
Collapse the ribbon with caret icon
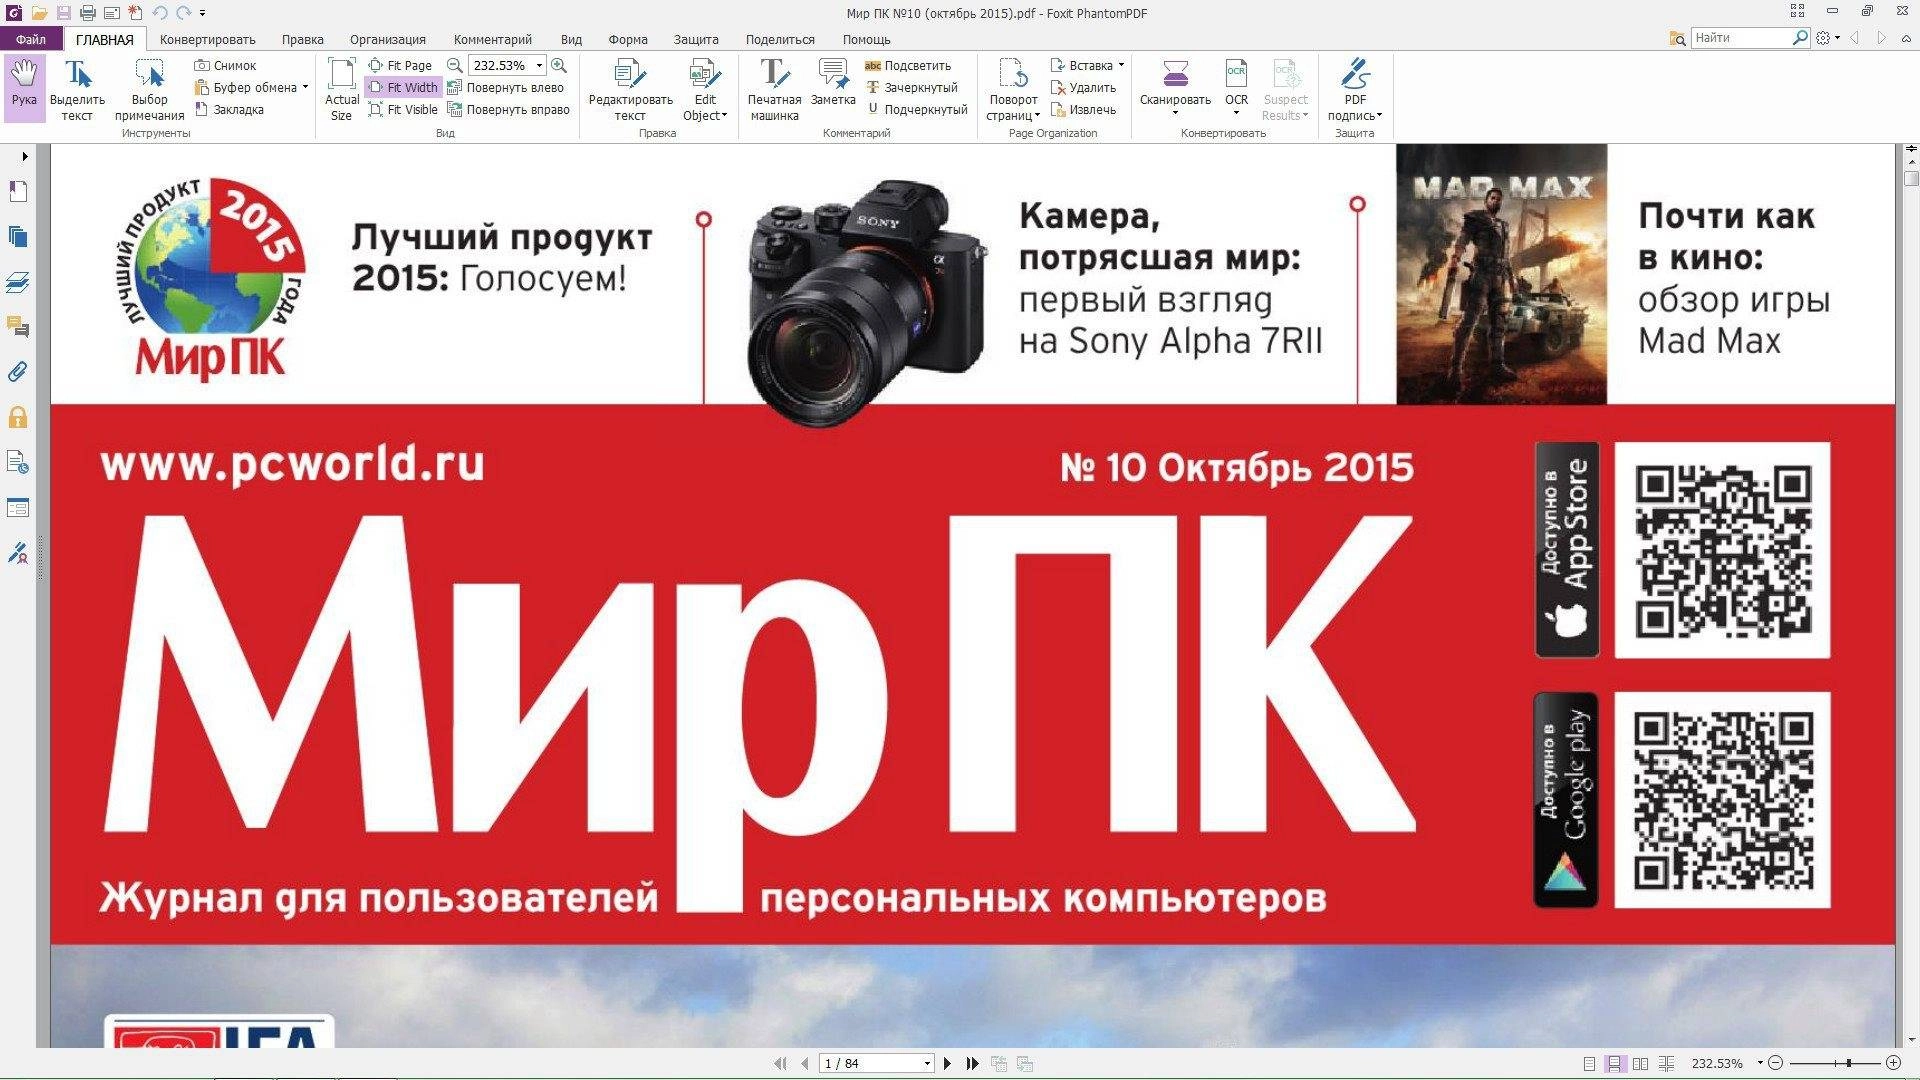coord(1908,38)
